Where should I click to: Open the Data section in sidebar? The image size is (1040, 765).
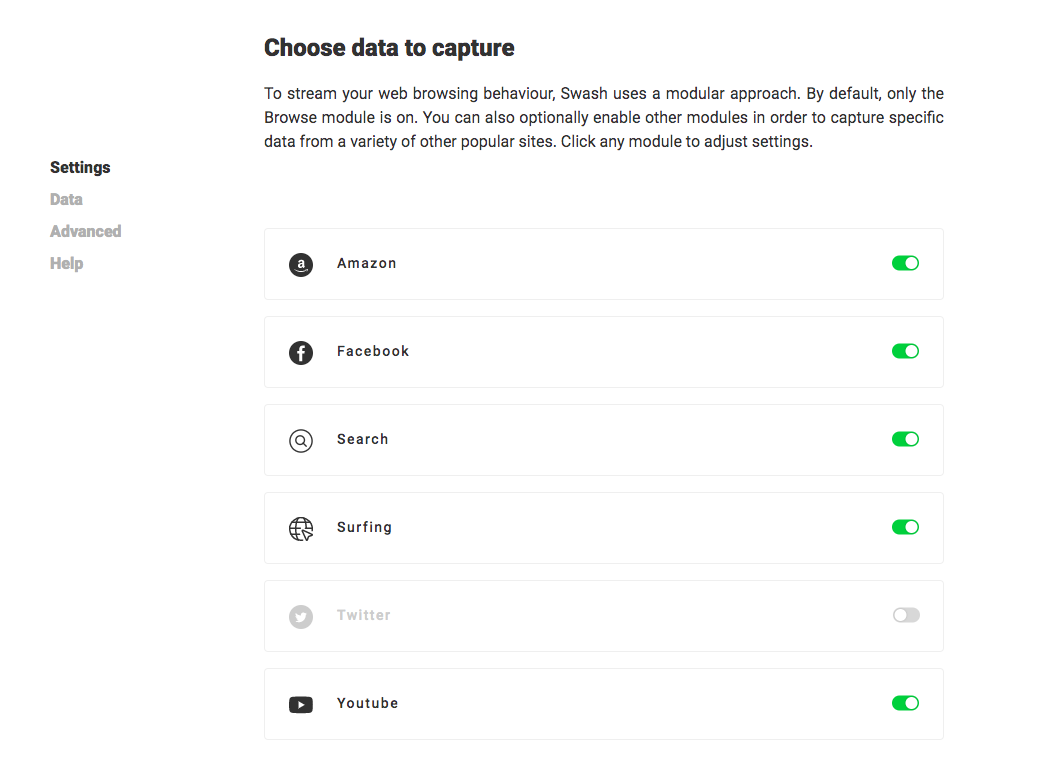[x=66, y=199]
